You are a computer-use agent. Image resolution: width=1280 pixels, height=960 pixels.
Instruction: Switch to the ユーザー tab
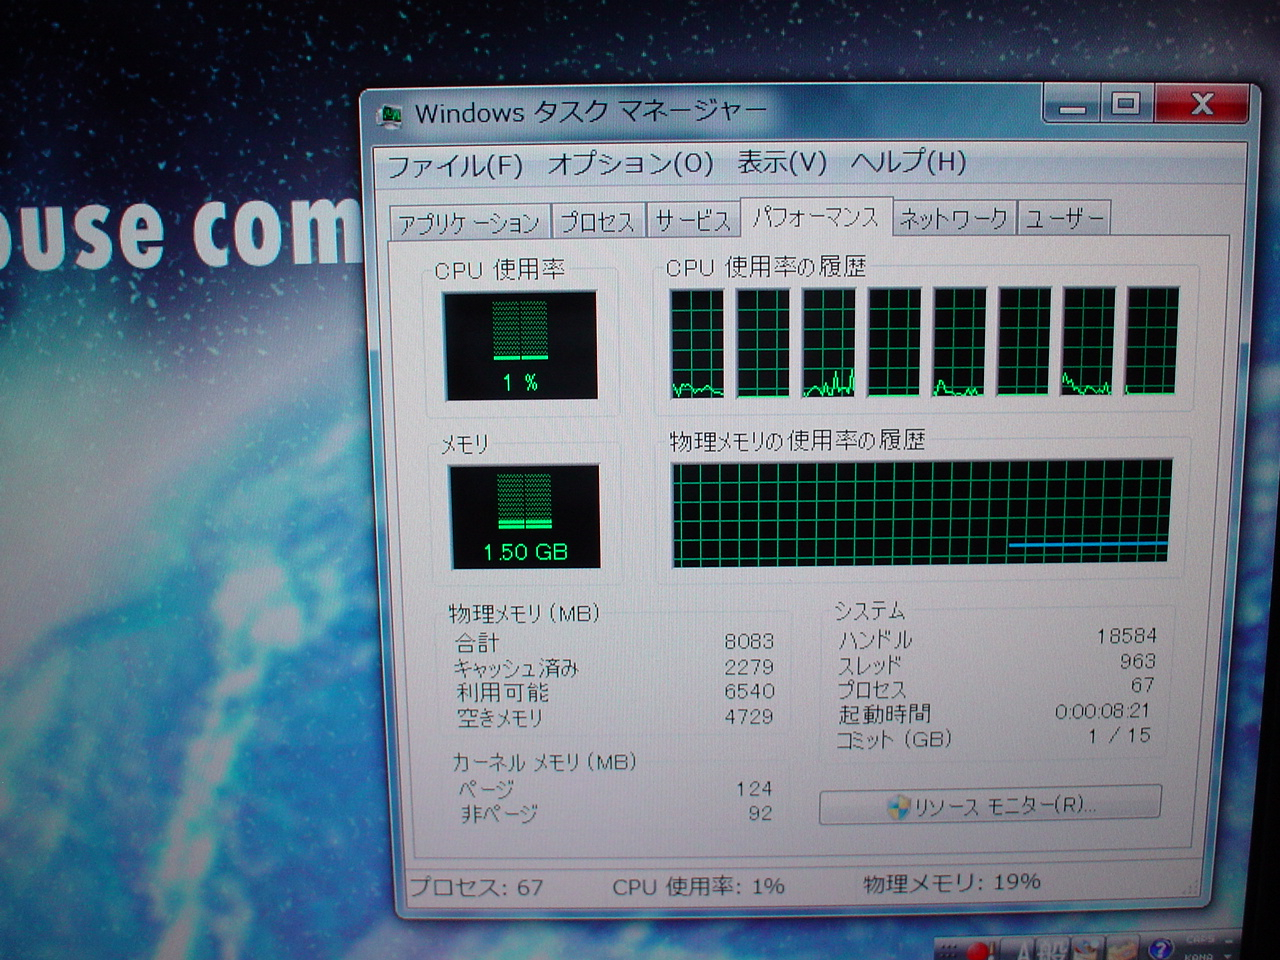click(1064, 217)
